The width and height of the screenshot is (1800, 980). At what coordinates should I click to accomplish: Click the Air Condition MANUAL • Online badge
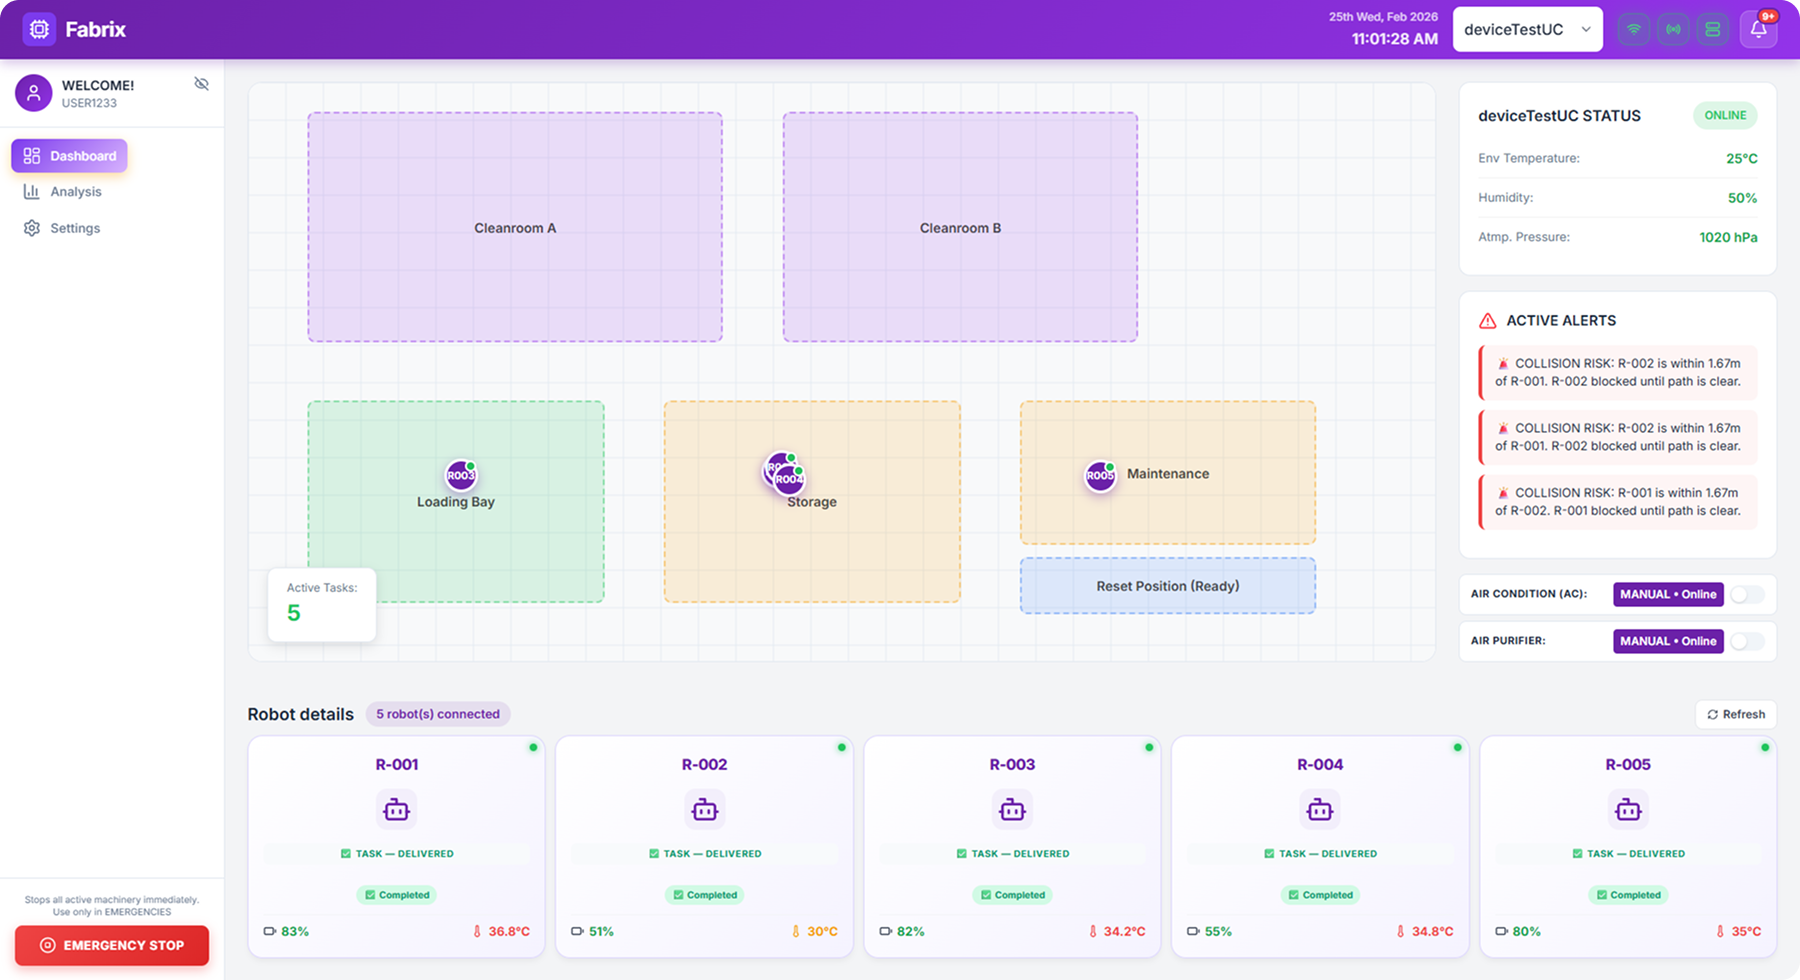point(1668,594)
